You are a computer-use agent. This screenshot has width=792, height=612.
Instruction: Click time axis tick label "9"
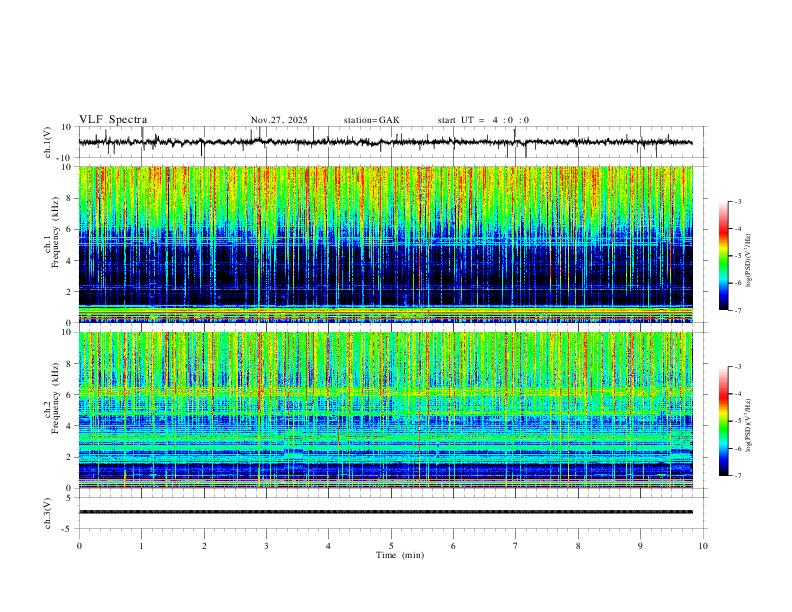coord(640,546)
